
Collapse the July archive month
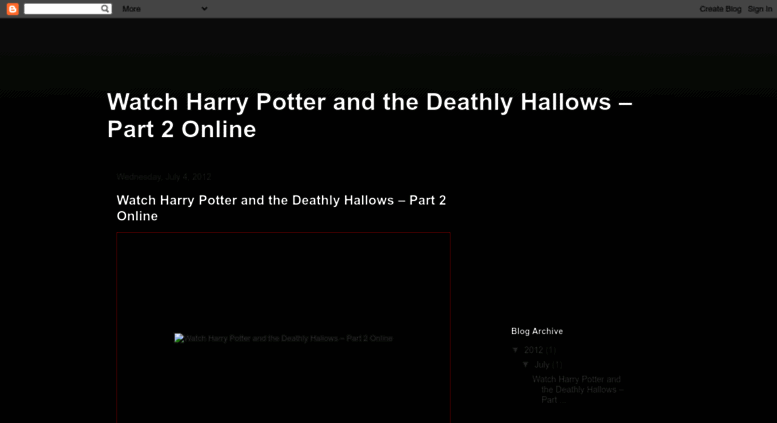click(x=526, y=365)
